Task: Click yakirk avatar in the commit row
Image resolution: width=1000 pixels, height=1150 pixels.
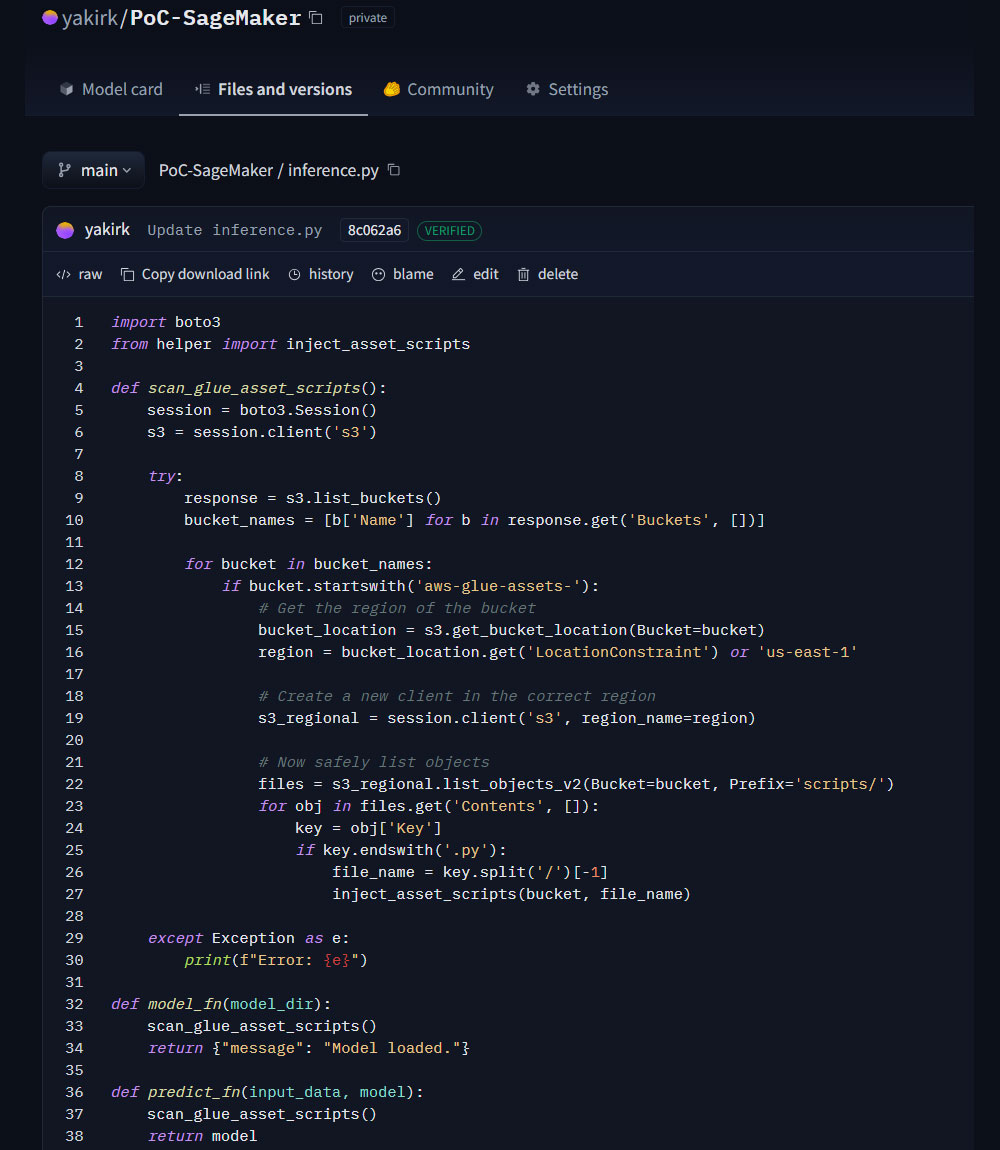Action: click(65, 230)
